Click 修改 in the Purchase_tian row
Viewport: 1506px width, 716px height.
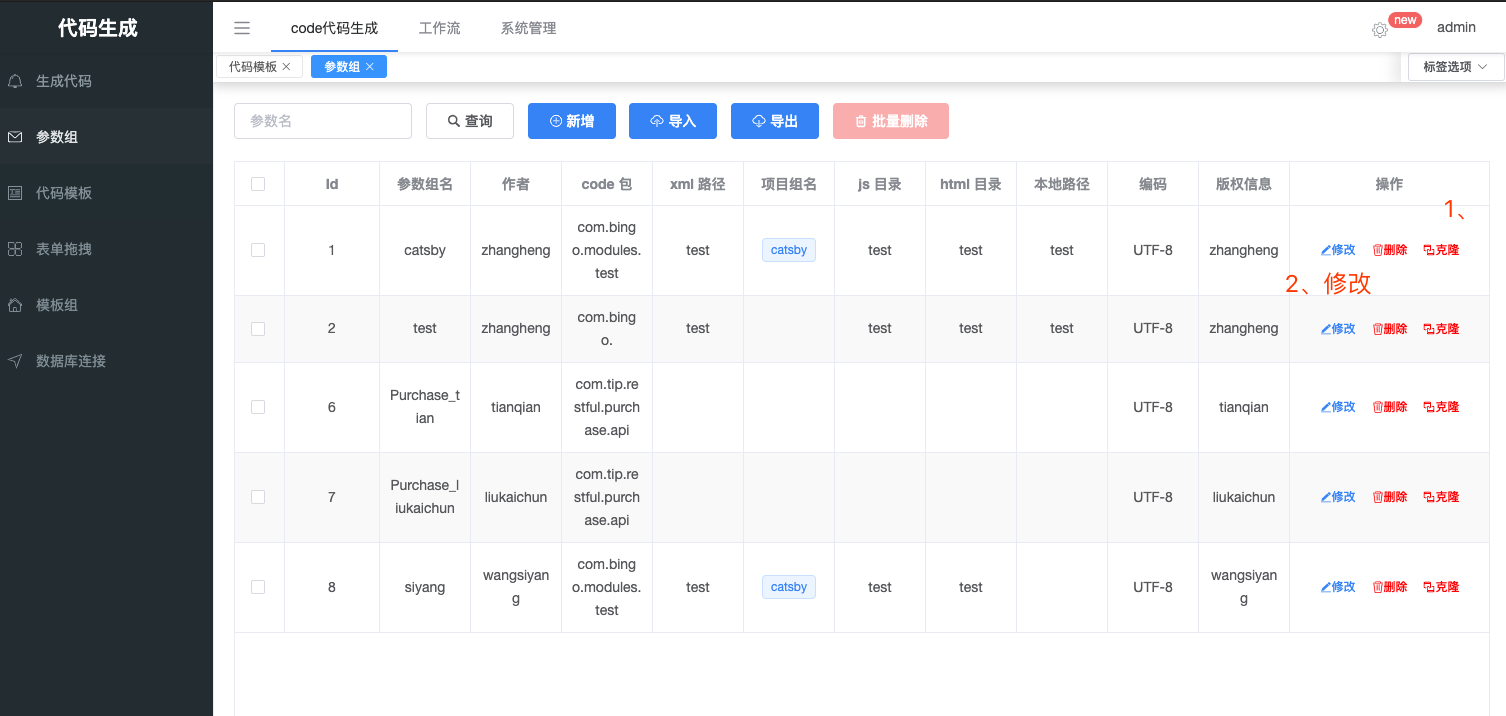(x=1338, y=407)
